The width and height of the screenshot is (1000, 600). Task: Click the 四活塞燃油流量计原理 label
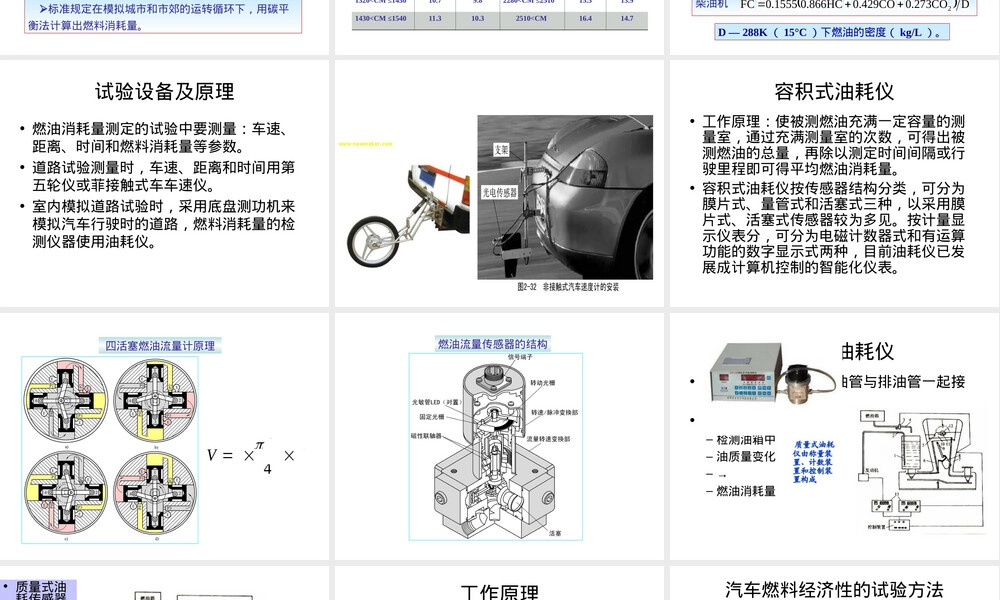coord(160,346)
